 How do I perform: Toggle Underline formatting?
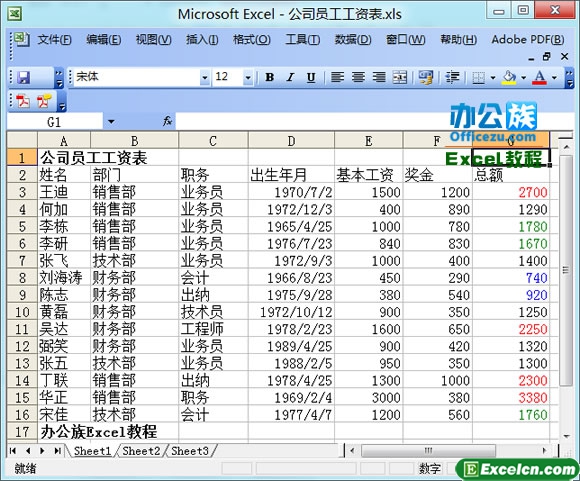coord(311,77)
